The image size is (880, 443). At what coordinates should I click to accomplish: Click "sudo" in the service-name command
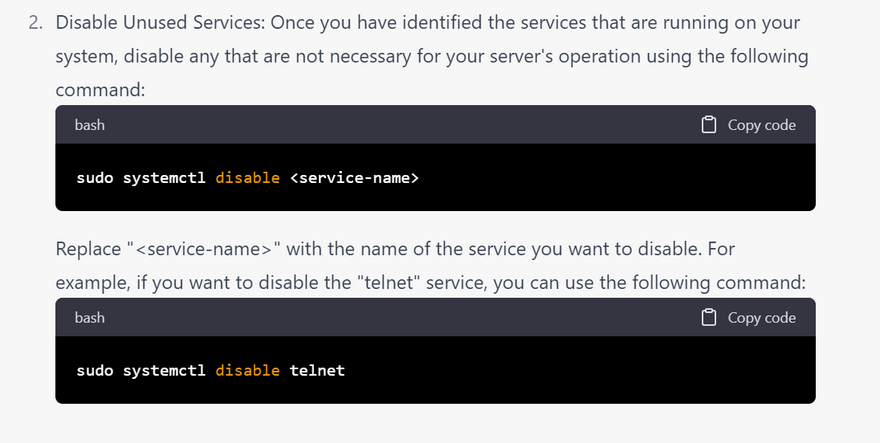click(94, 178)
